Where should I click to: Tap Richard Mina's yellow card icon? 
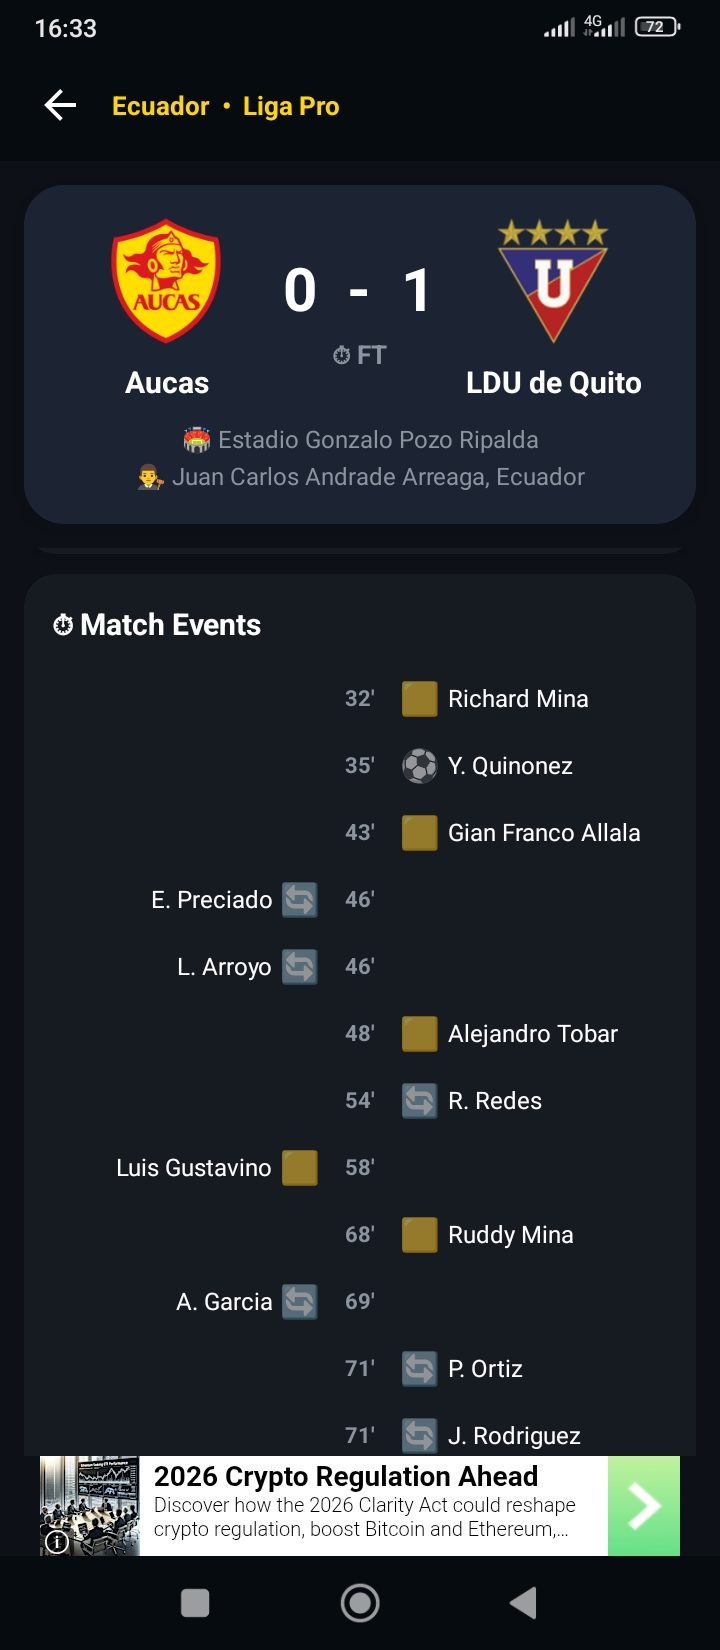click(420, 699)
